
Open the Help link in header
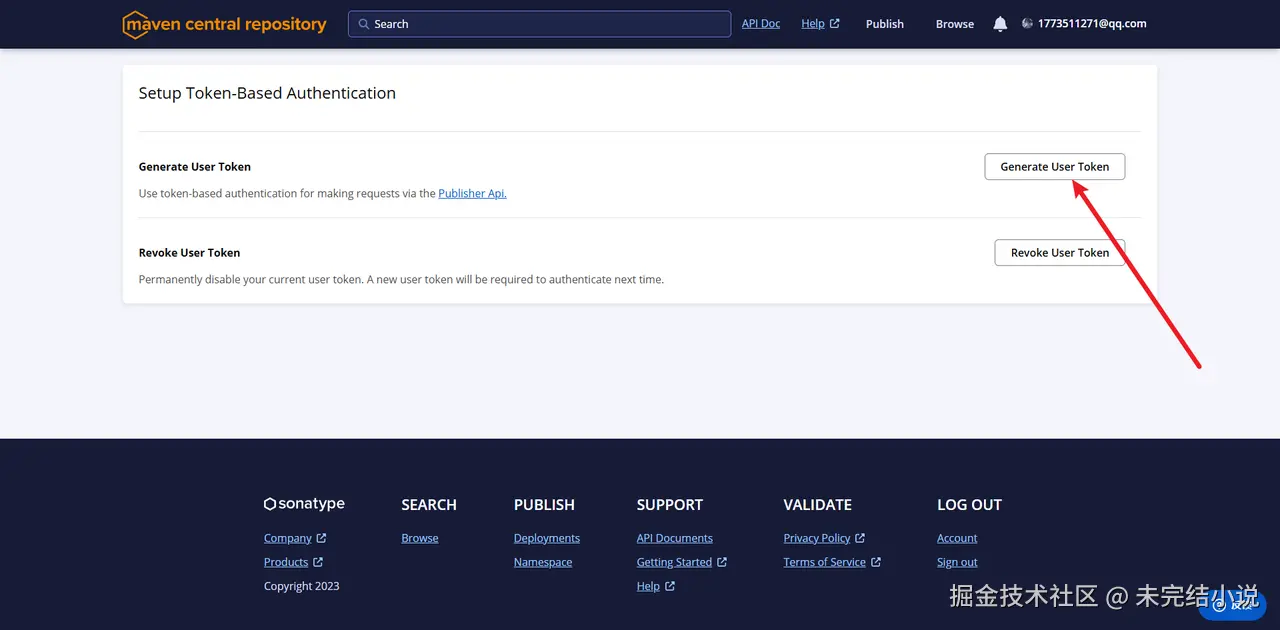tap(813, 24)
